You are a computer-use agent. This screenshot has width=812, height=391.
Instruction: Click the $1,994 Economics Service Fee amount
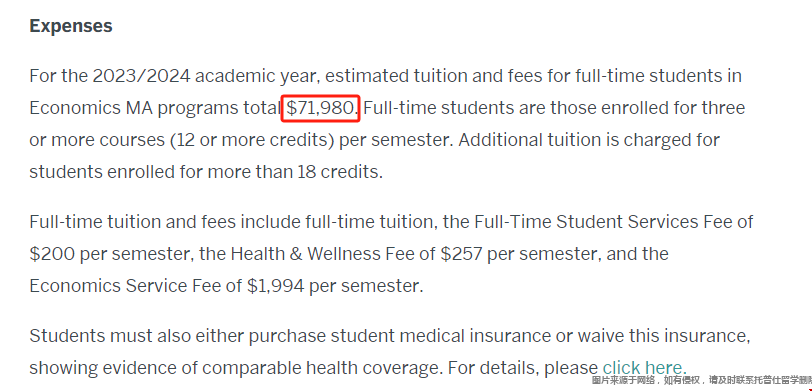276,286
